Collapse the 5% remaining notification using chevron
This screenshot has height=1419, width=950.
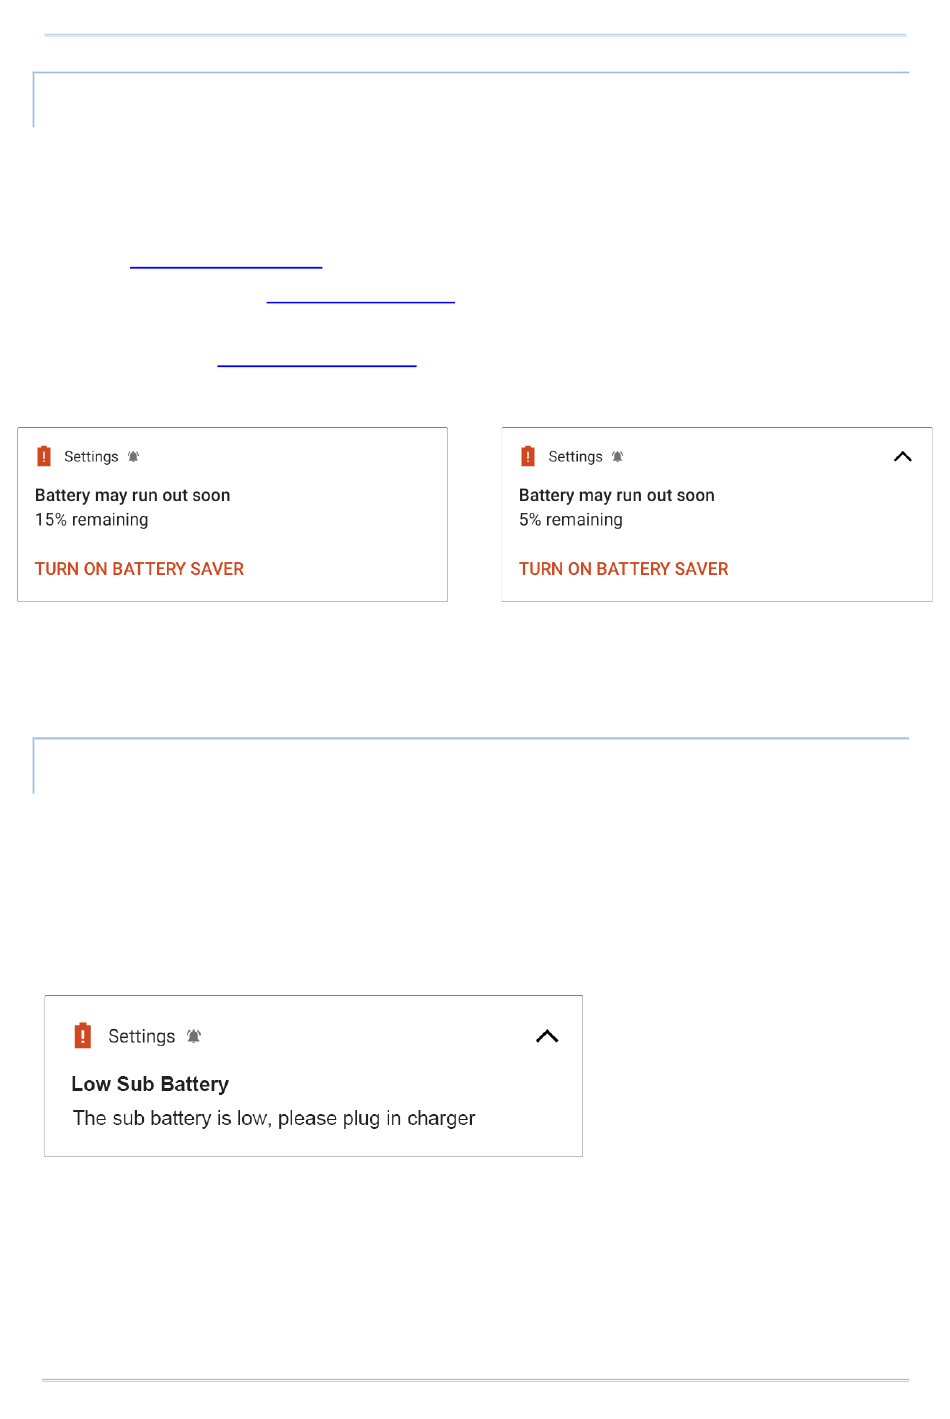902,457
